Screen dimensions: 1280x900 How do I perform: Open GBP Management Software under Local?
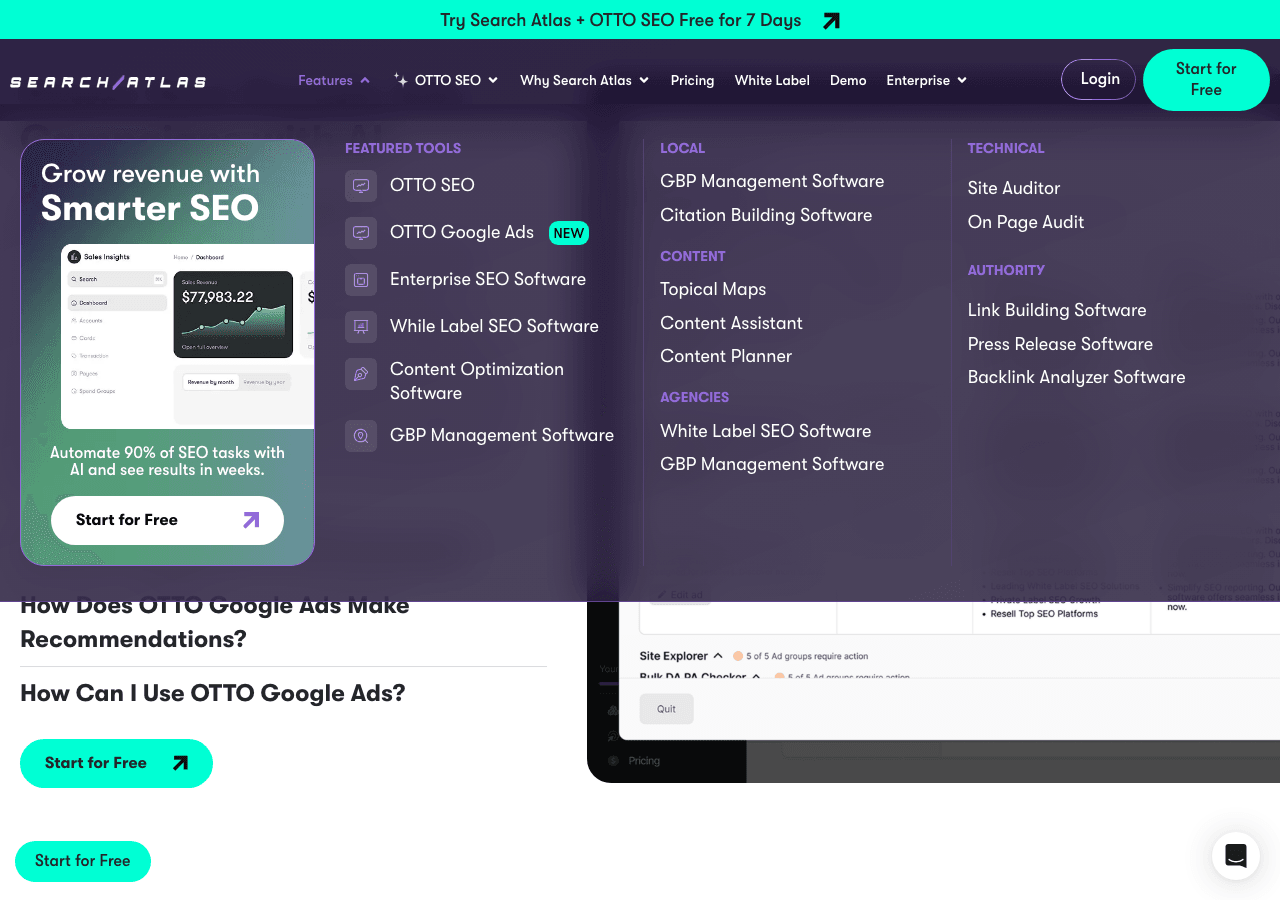(x=772, y=181)
